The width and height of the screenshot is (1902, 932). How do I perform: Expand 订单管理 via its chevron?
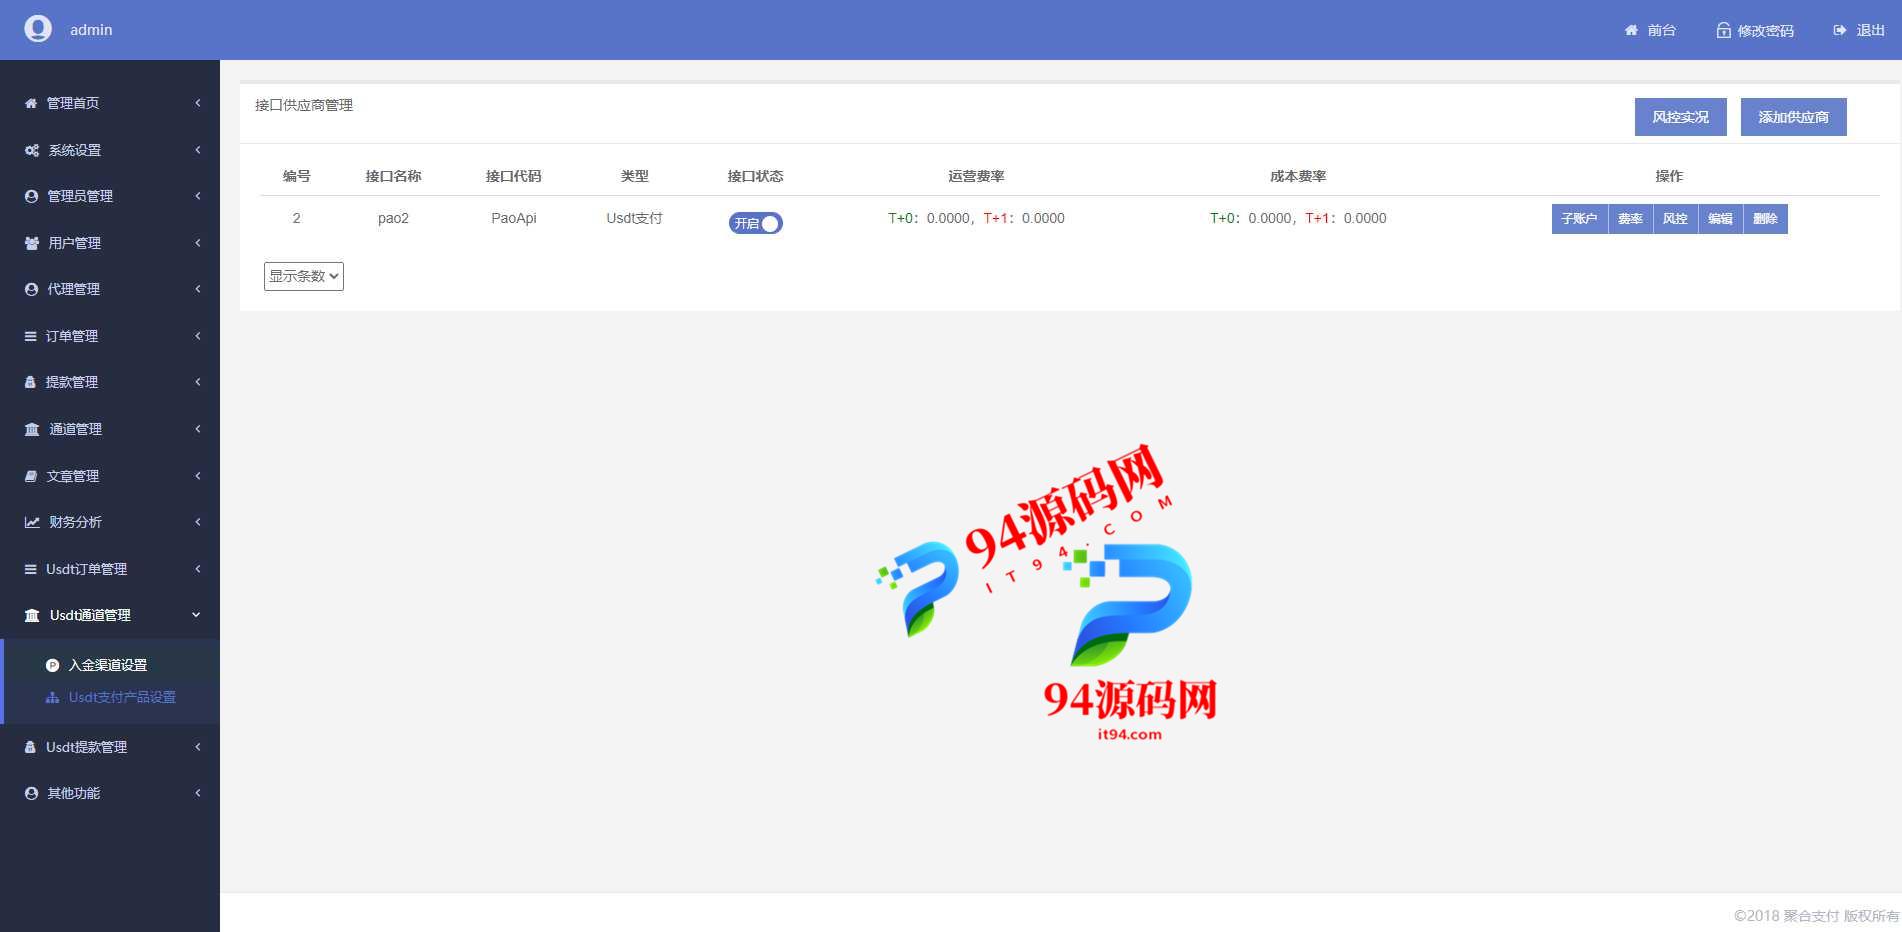[x=198, y=336]
